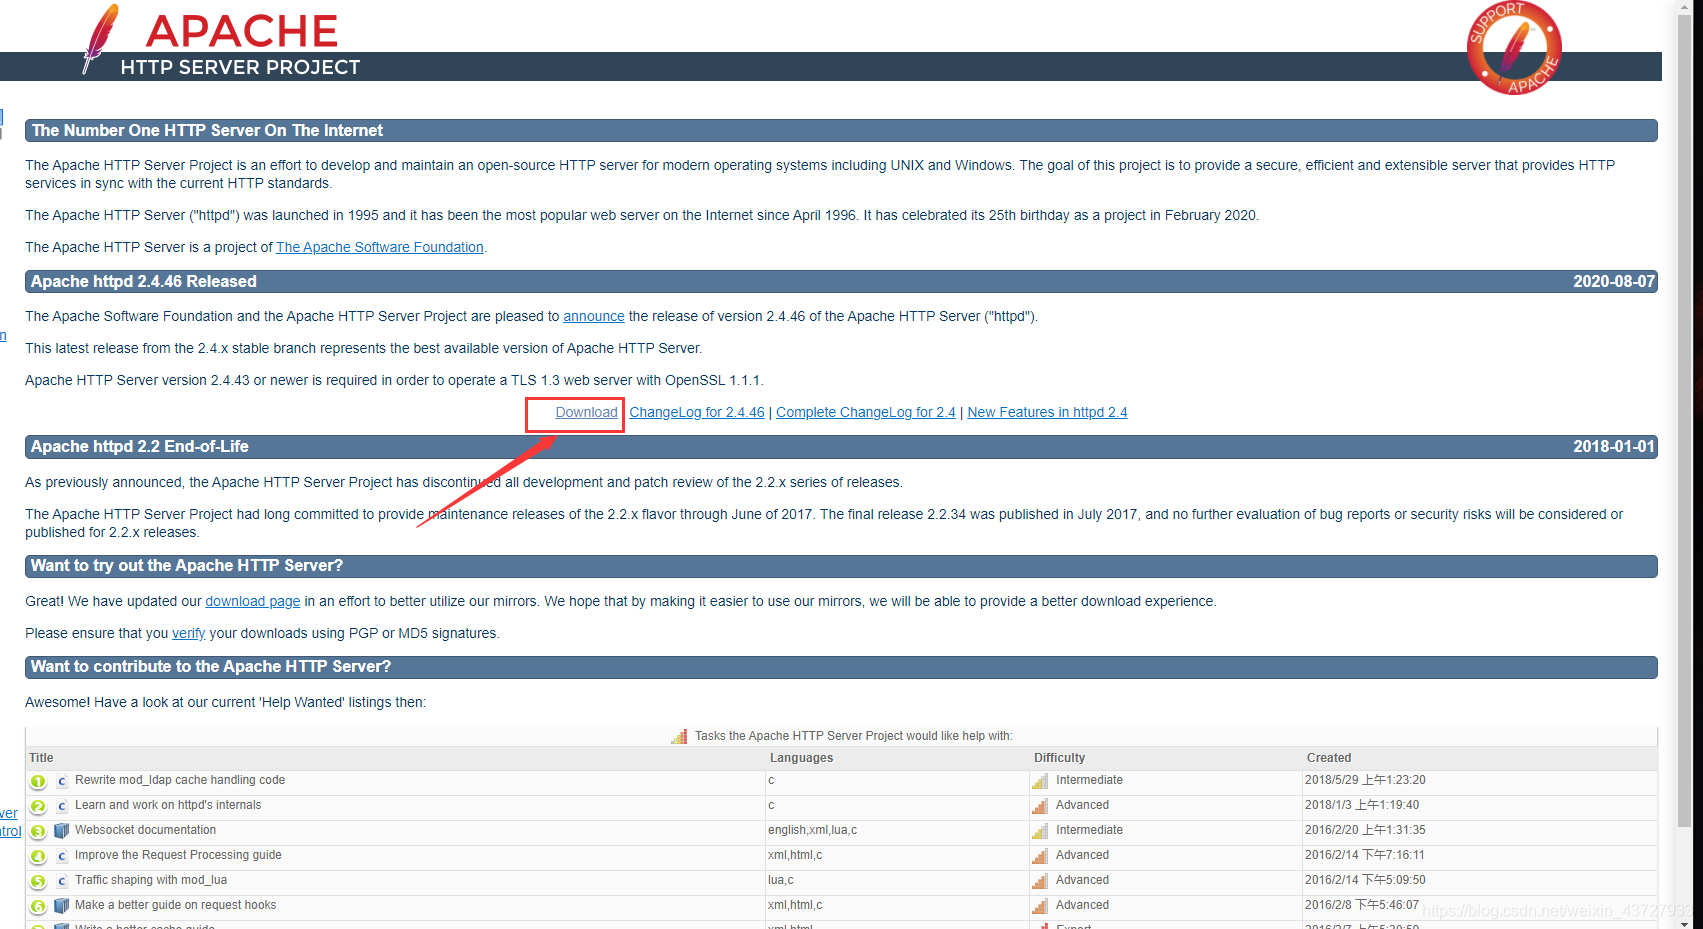Open the Download link
This screenshot has width=1703, height=929.
click(586, 412)
